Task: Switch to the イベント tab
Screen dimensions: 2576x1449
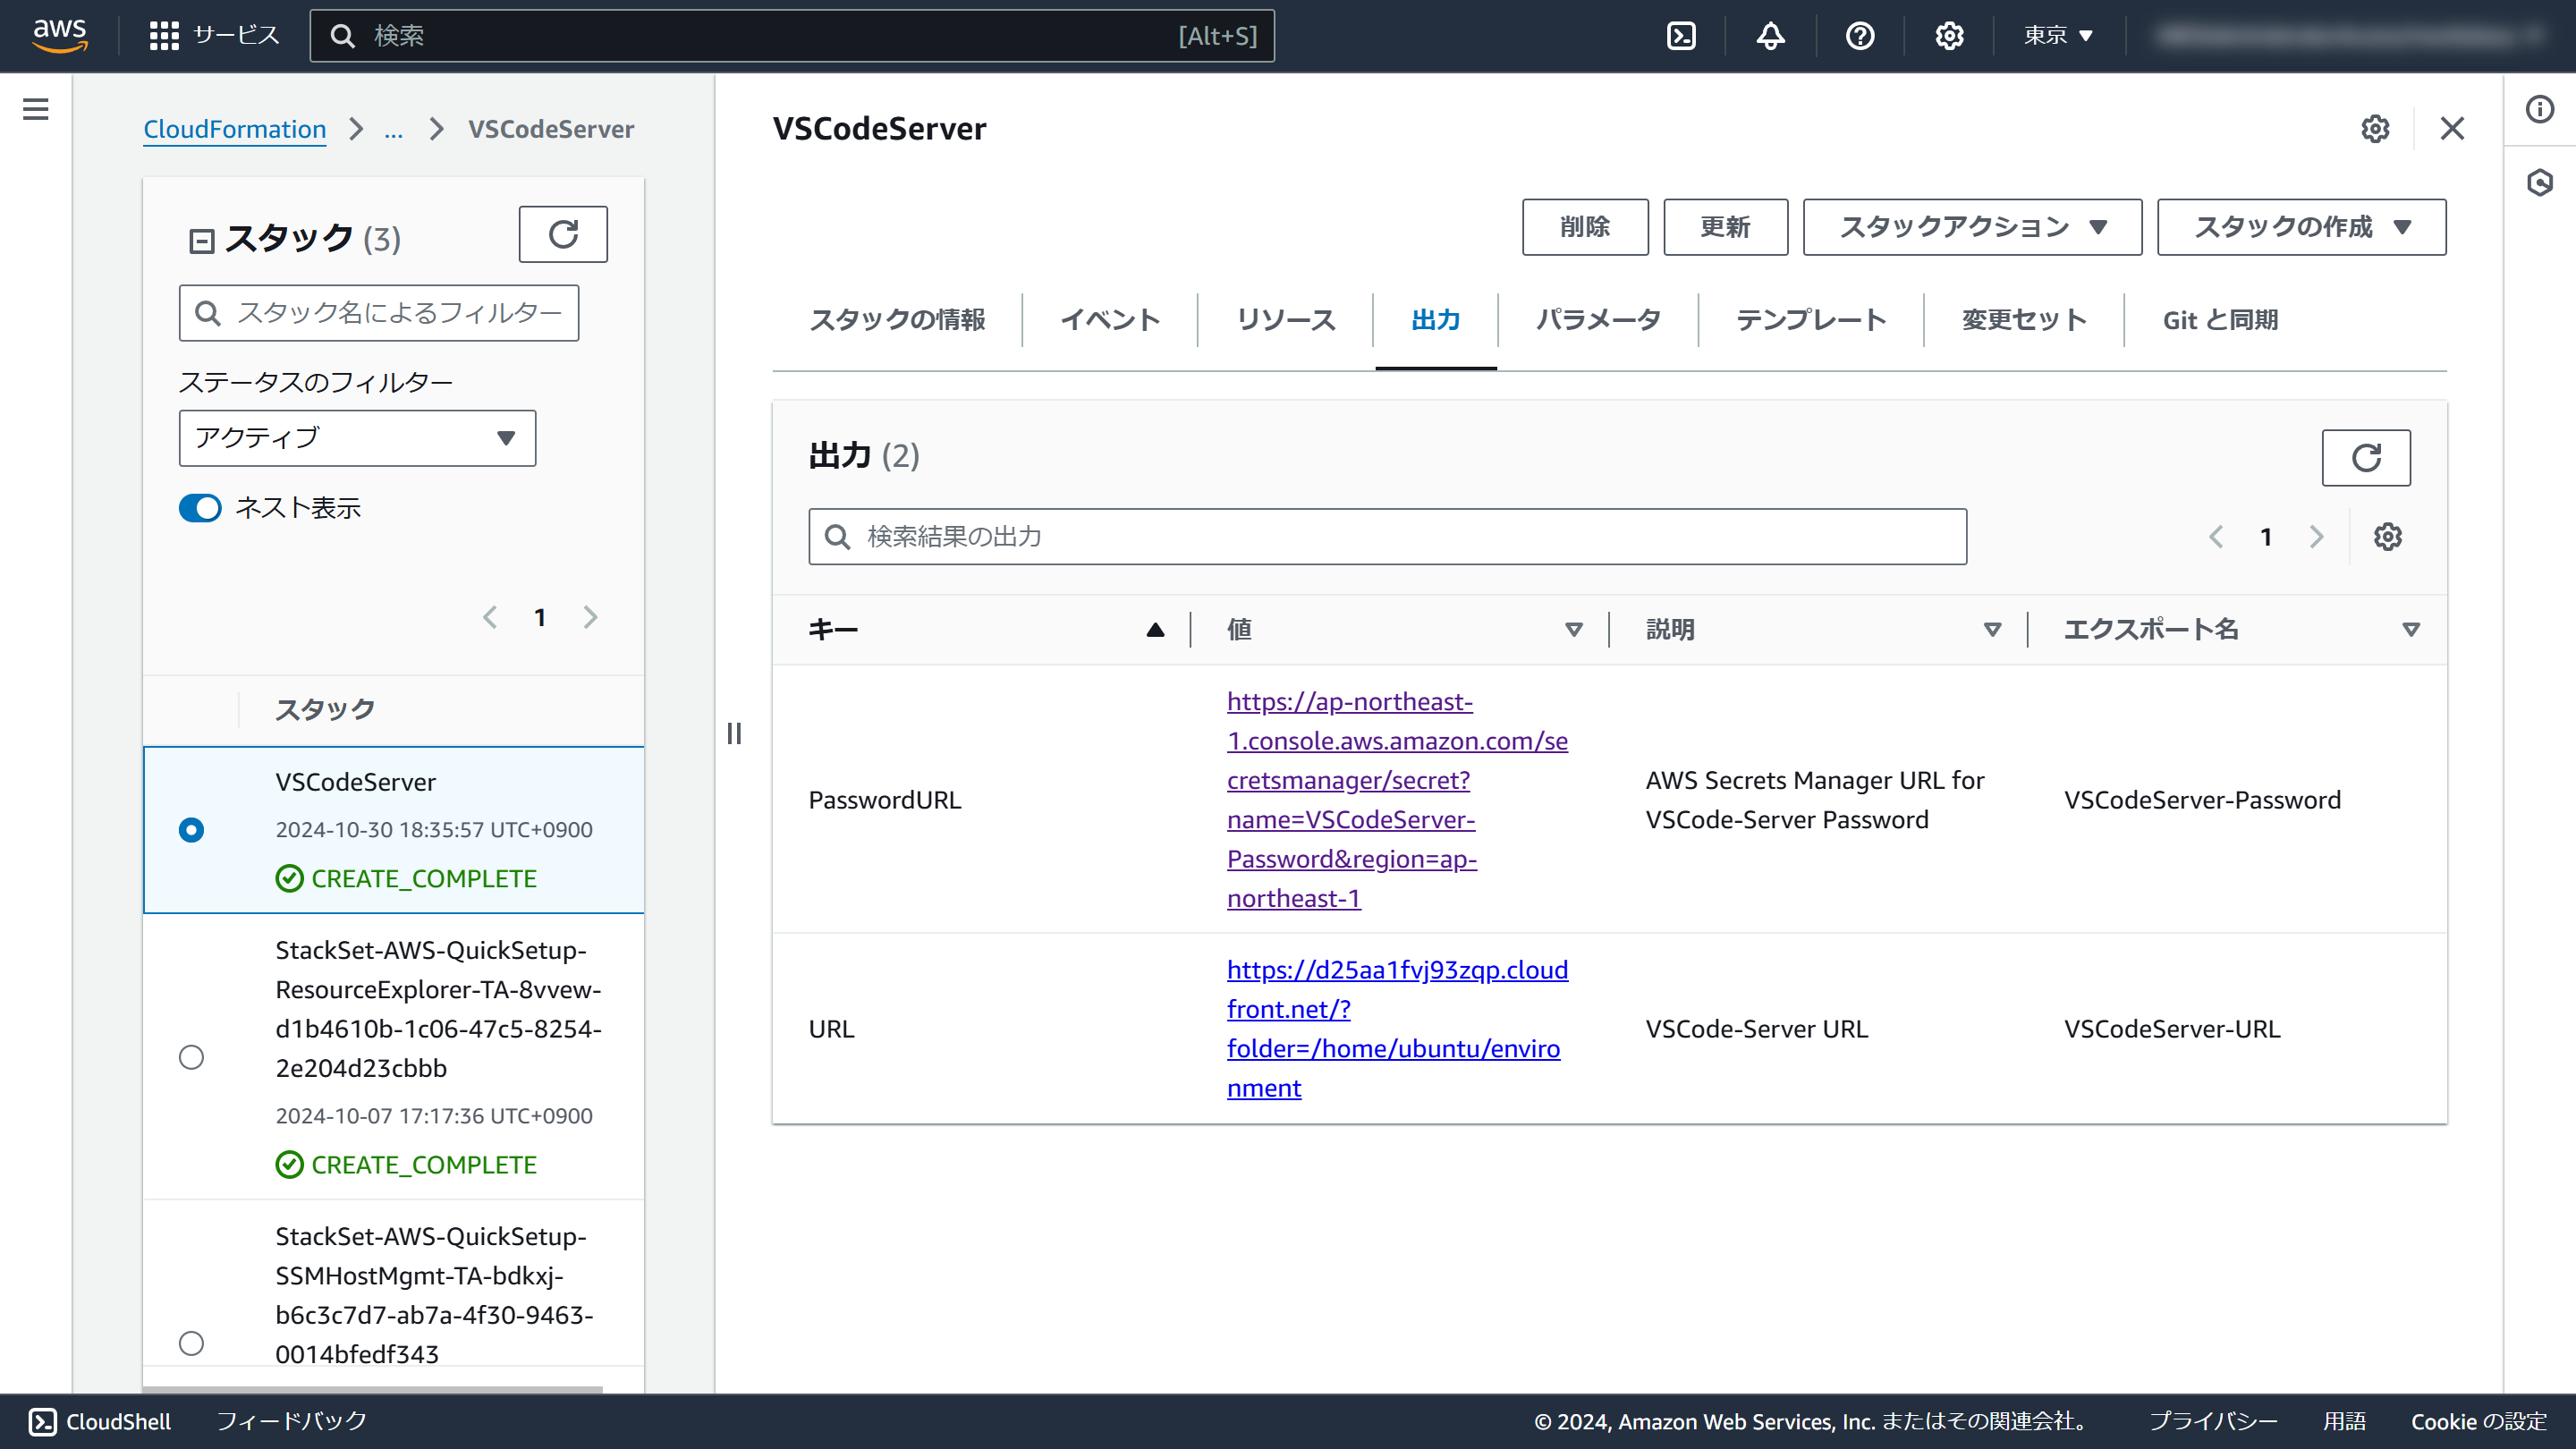Action: point(1109,320)
